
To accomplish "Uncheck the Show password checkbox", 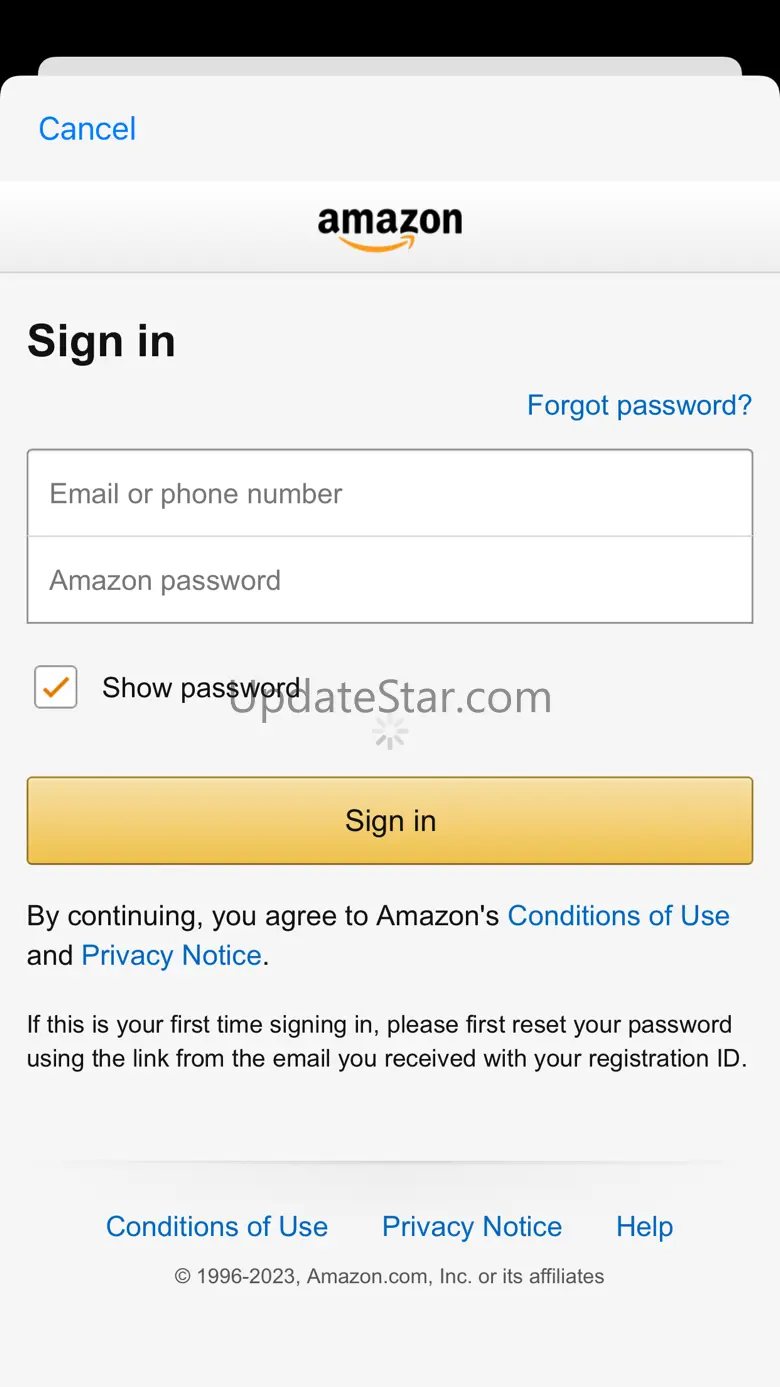I will tap(56, 687).
